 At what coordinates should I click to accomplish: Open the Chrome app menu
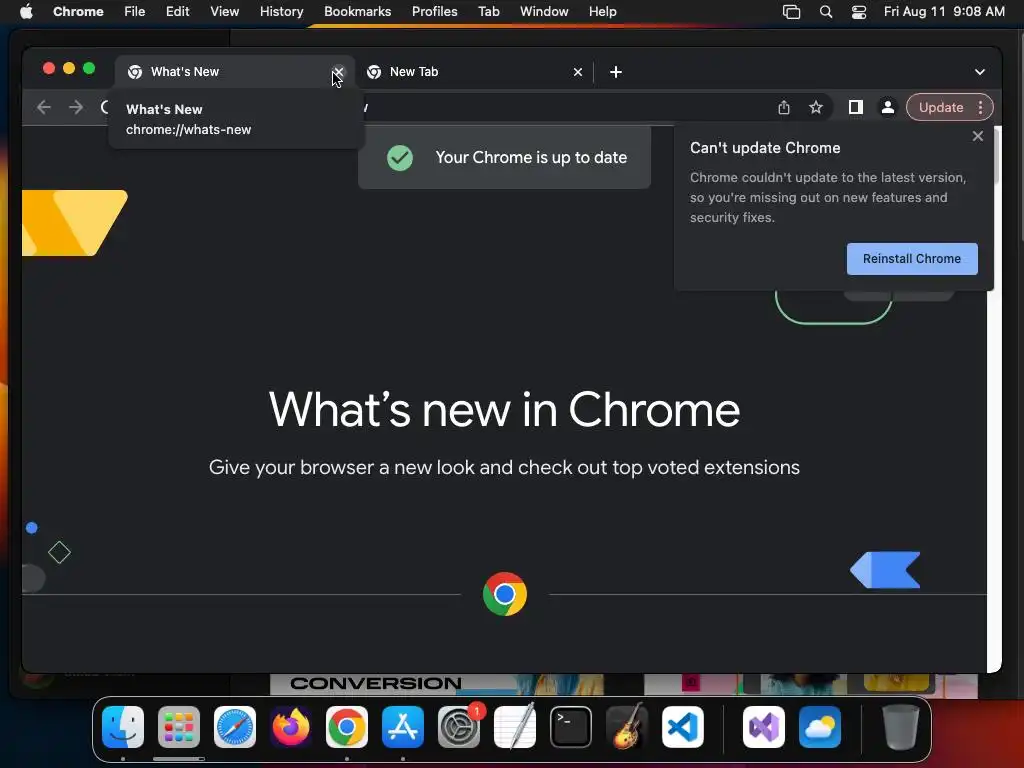coord(78,12)
